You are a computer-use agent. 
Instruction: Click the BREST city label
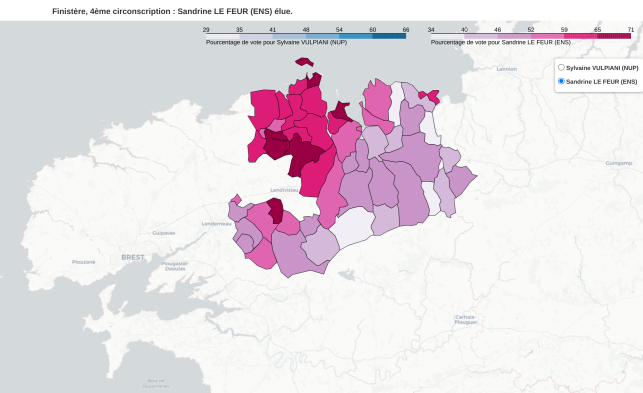tap(133, 257)
